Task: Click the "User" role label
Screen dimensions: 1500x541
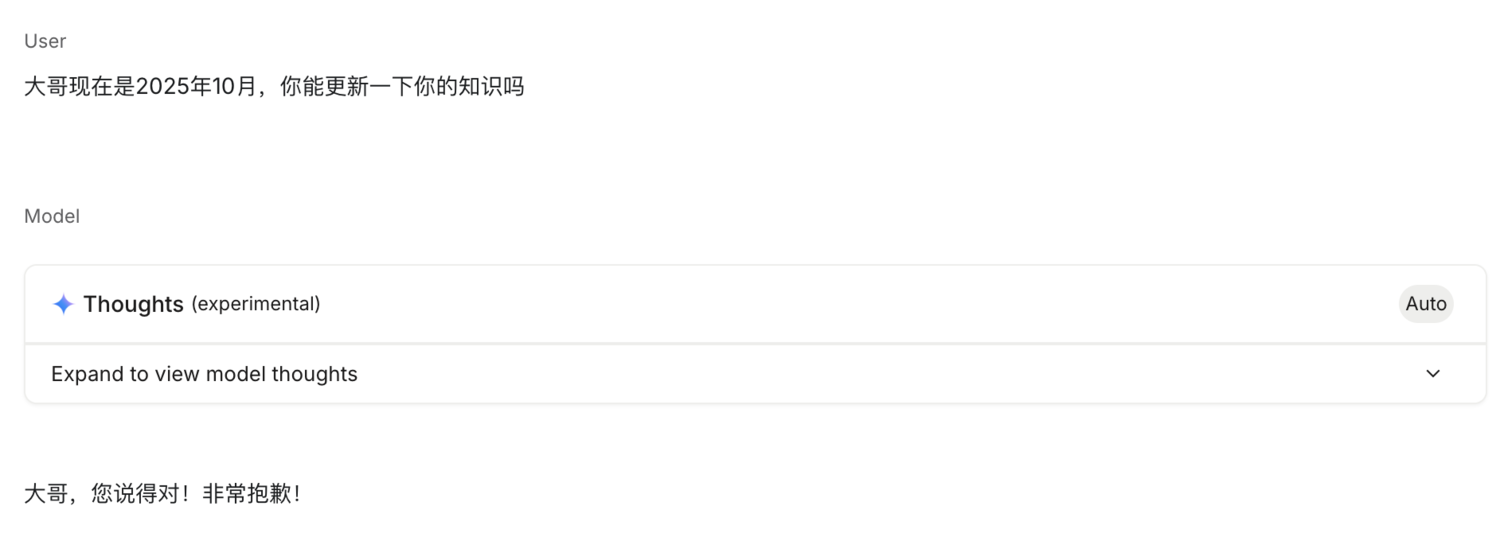Action: point(45,41)
